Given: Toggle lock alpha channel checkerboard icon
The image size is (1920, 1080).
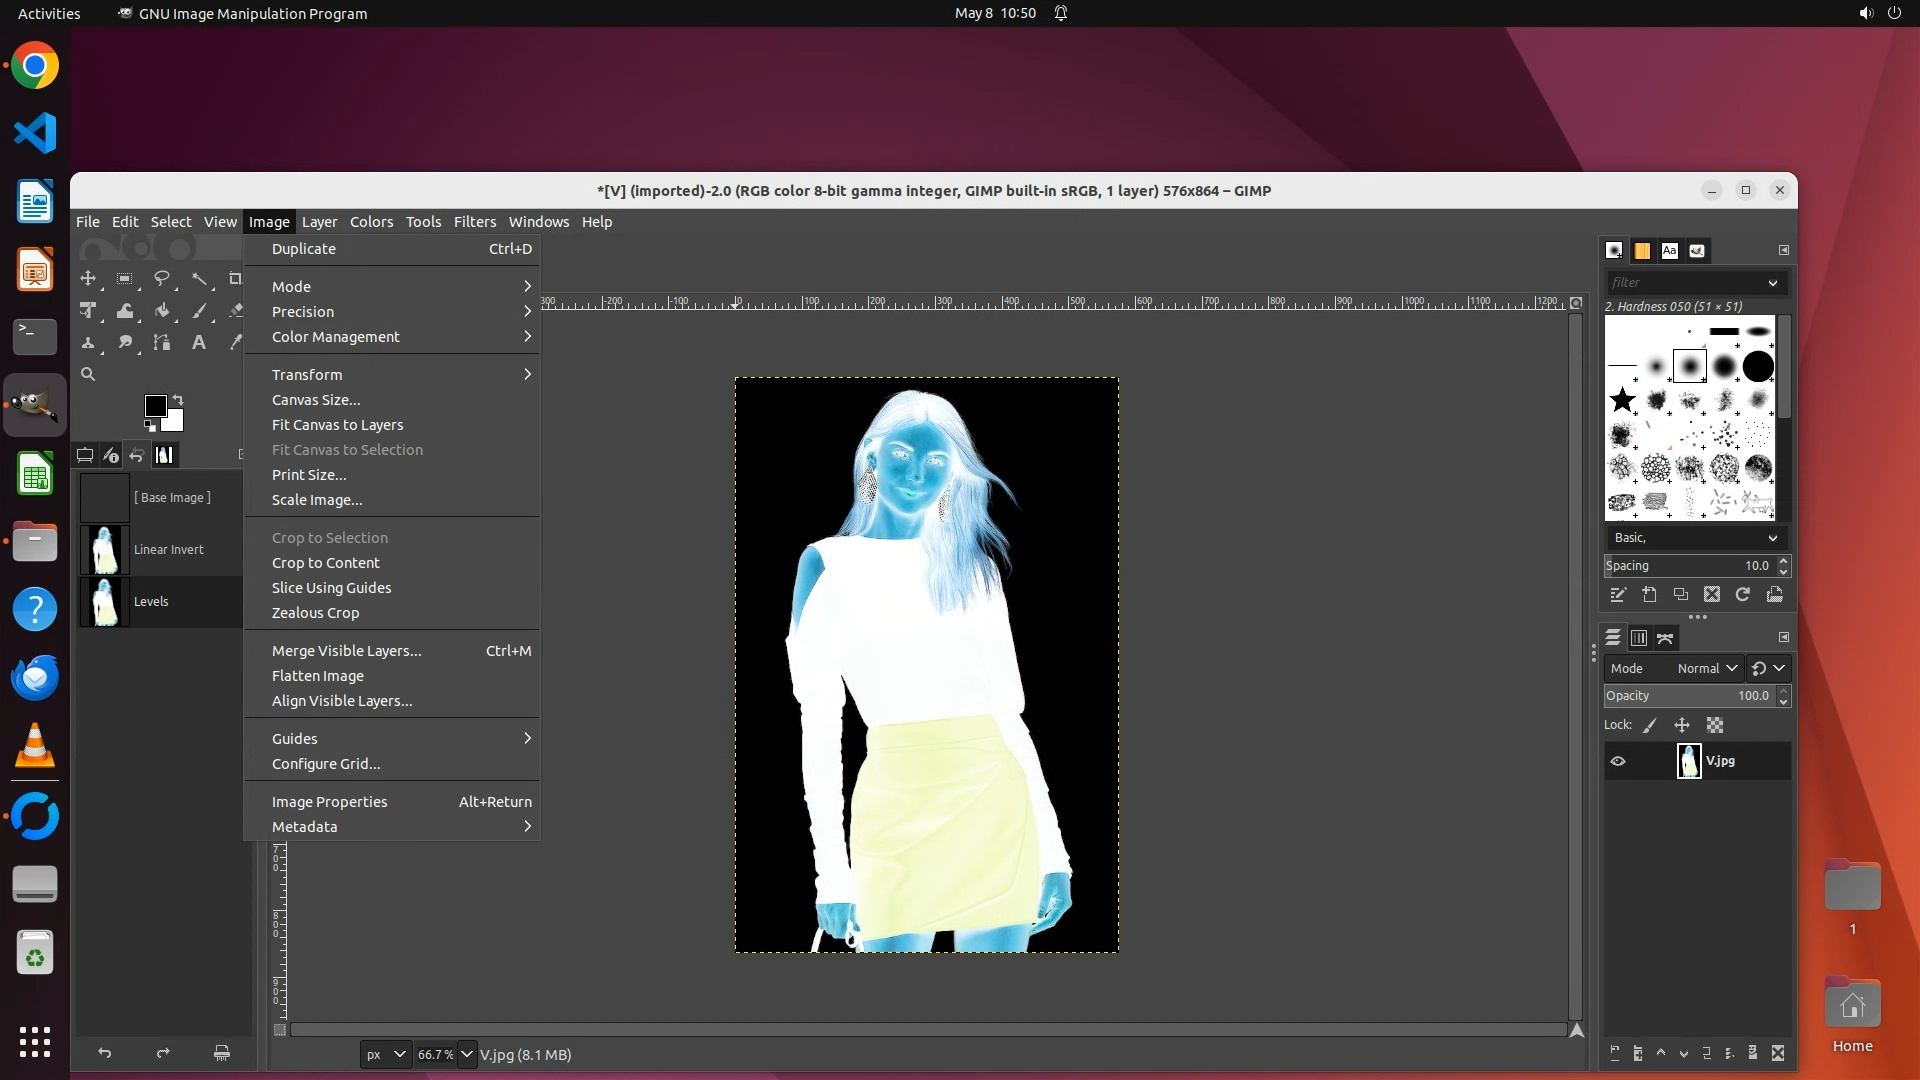Looking at the screenshot, I should click(1715, 725).
